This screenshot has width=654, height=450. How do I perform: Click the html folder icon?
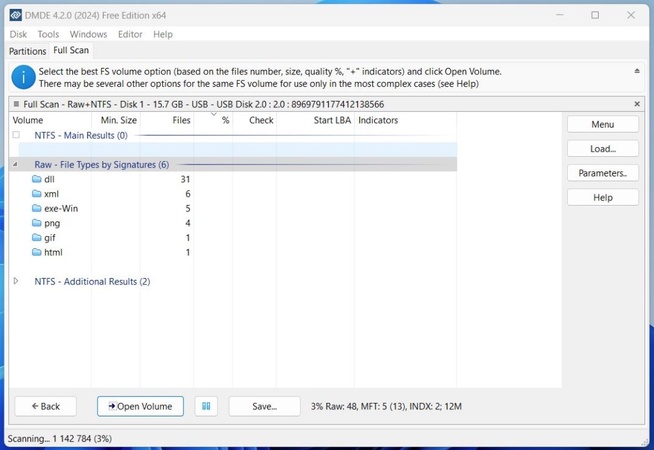coord(37,252)
